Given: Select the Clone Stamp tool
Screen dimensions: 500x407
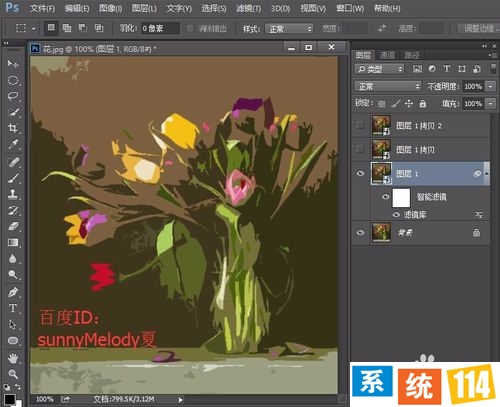Looking at the screenshot, I should click(13, 194).
